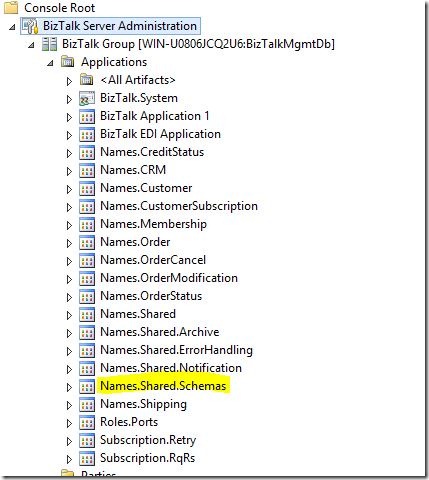Expand the Names.OrderCancel node
The image size is (429, 480).
pos(69,261)
